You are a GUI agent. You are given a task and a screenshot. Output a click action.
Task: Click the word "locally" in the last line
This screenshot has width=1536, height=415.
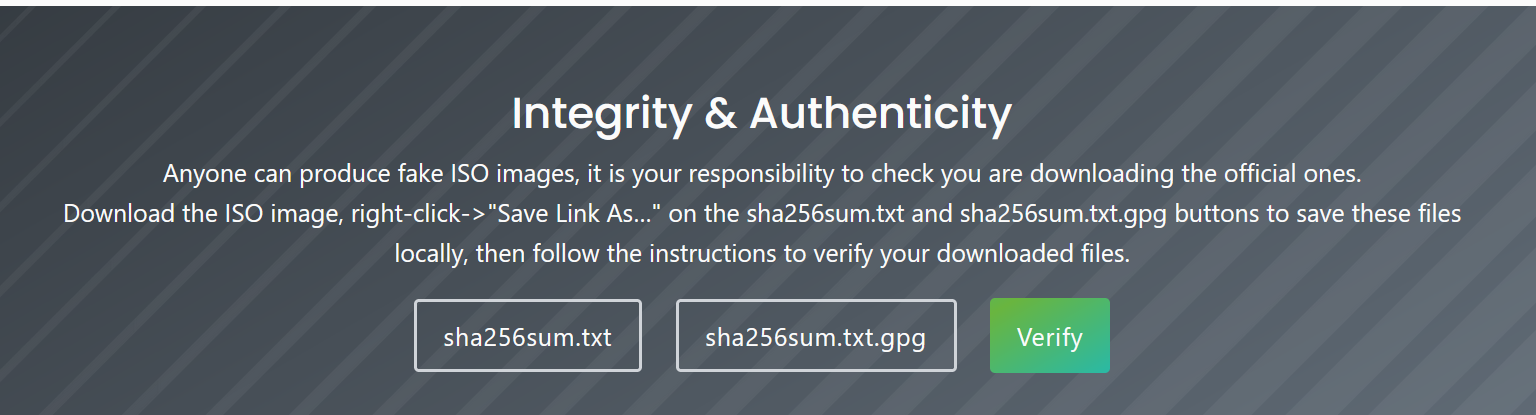(430, 254)
